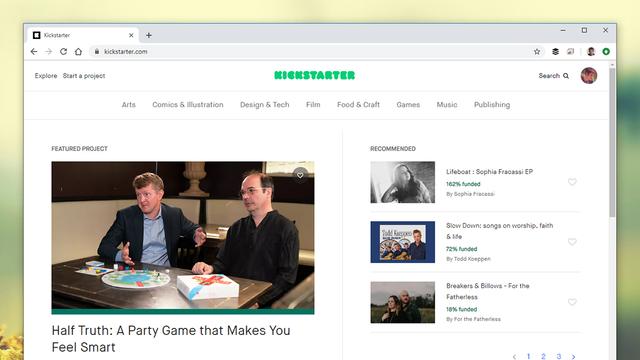
Task: Click the Start a project link
Action: coord(84,76)
